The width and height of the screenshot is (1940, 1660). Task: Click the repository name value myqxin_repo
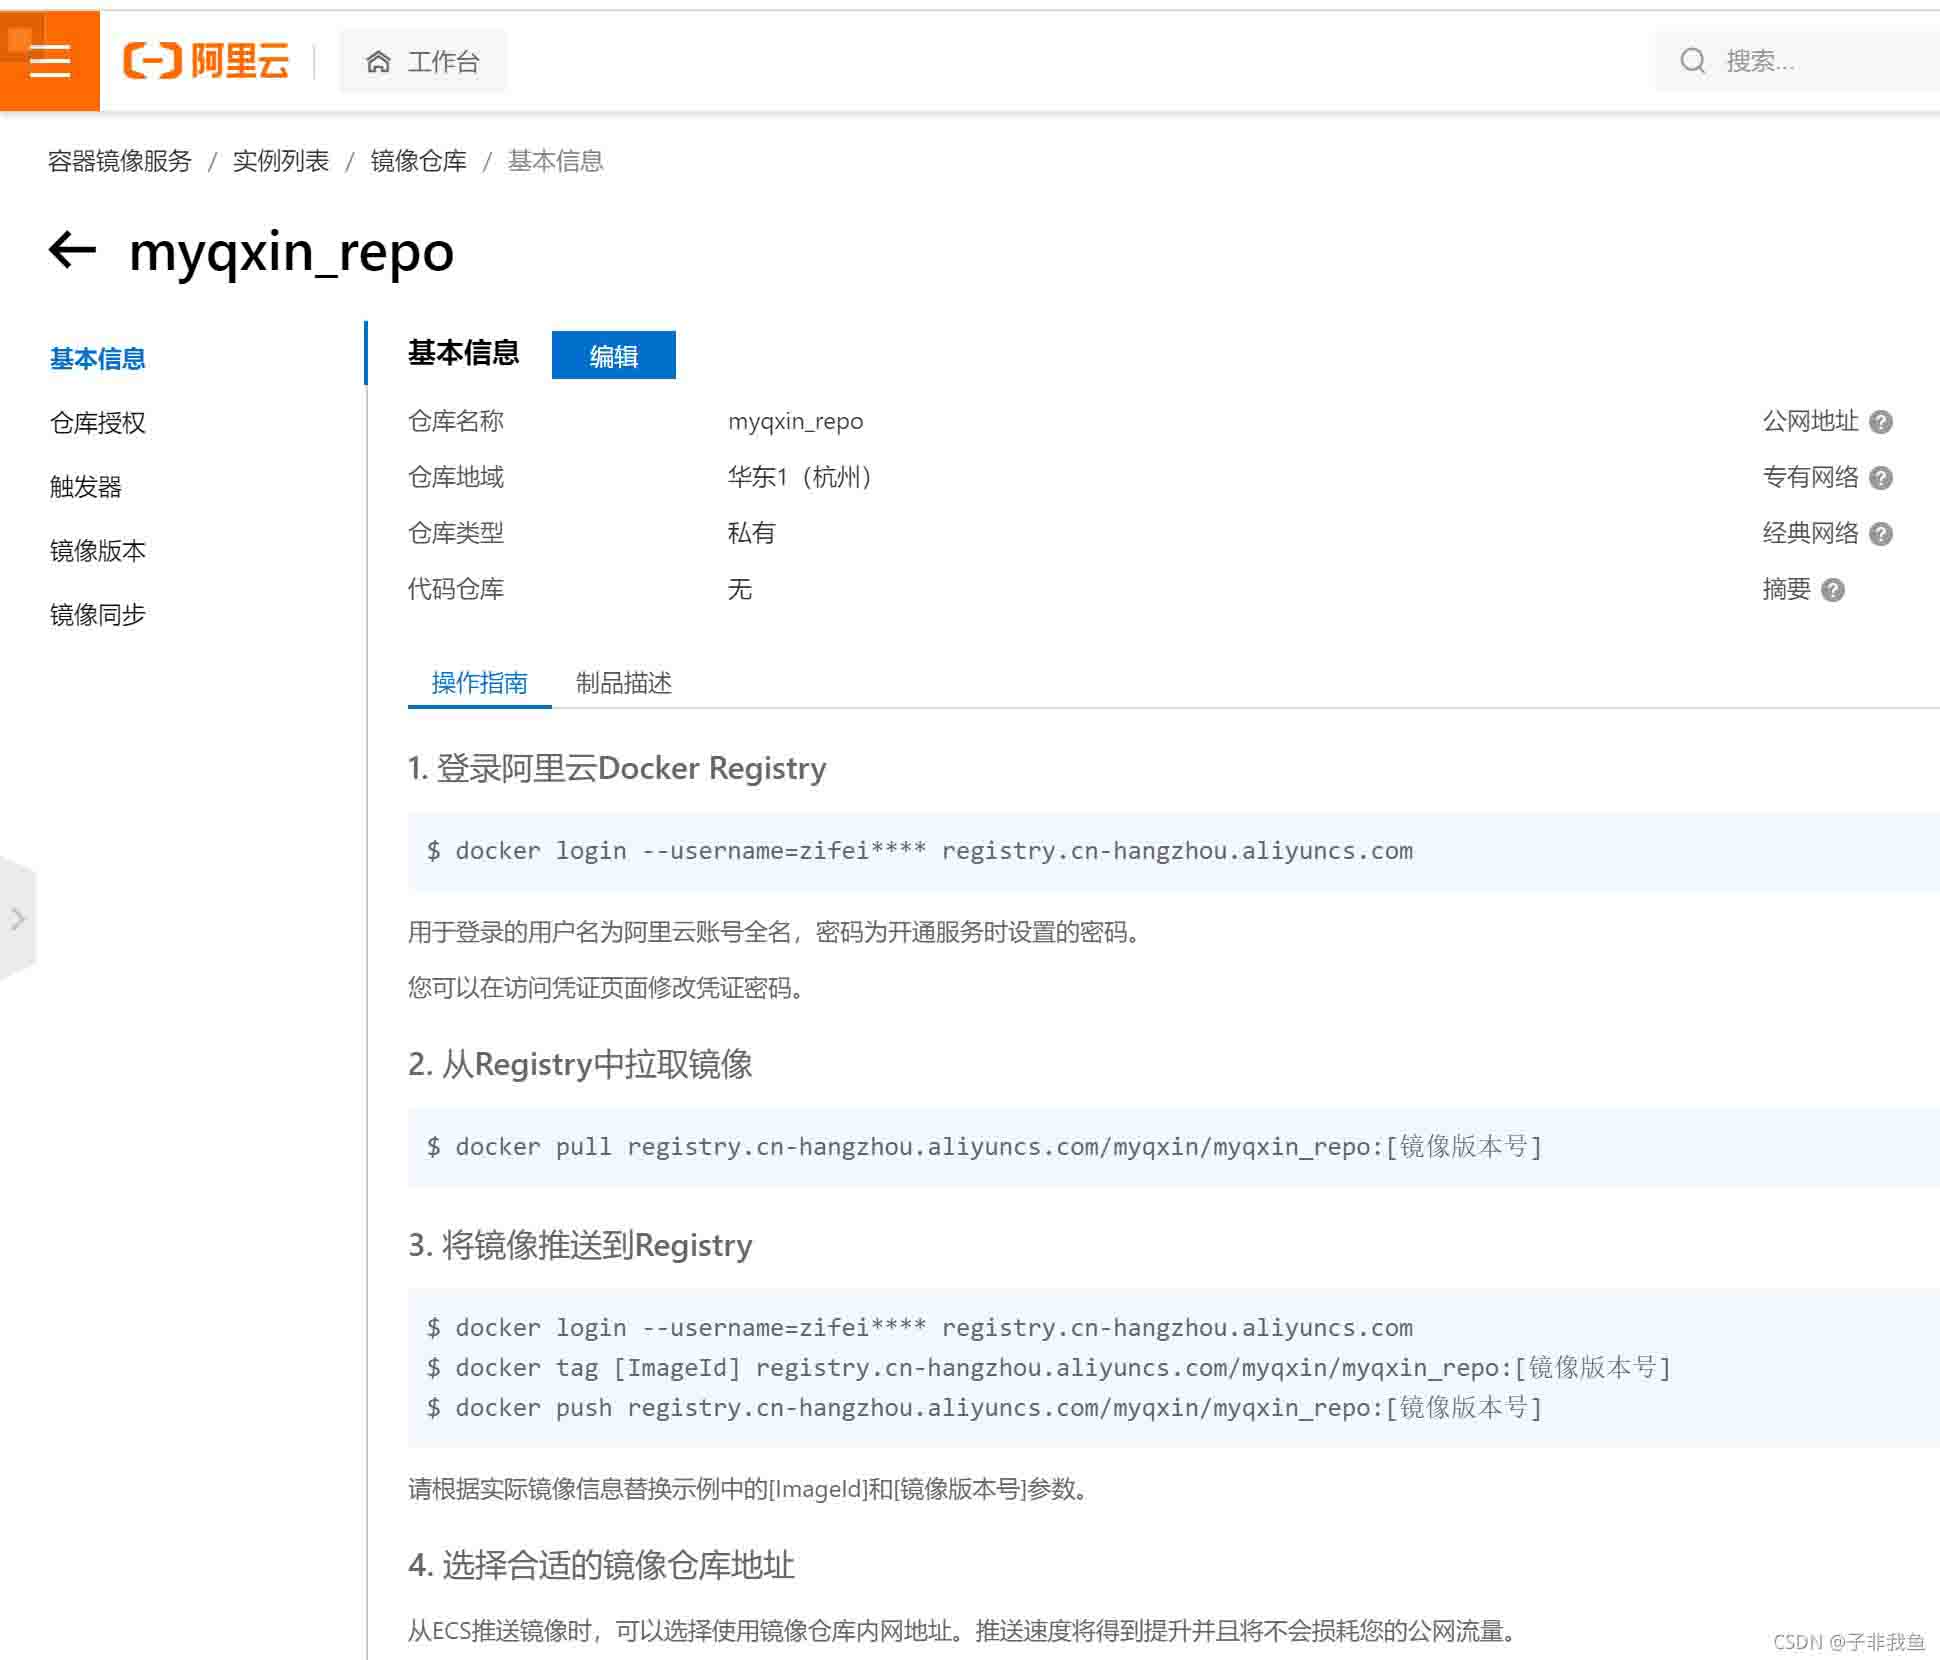click(x=796, y=421)
